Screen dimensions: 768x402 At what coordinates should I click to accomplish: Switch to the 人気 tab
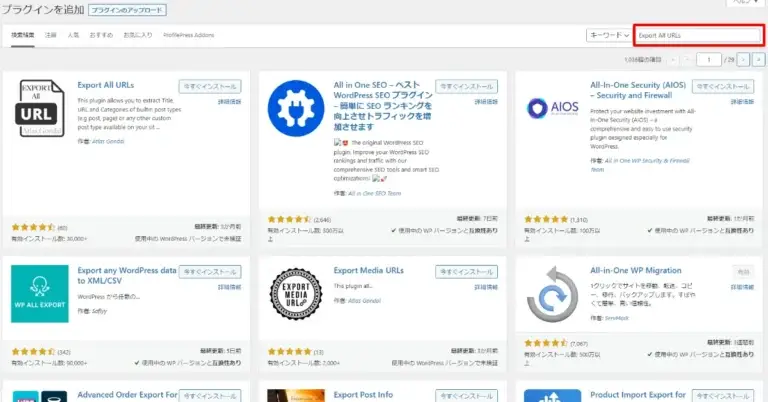tap(73, 35)
